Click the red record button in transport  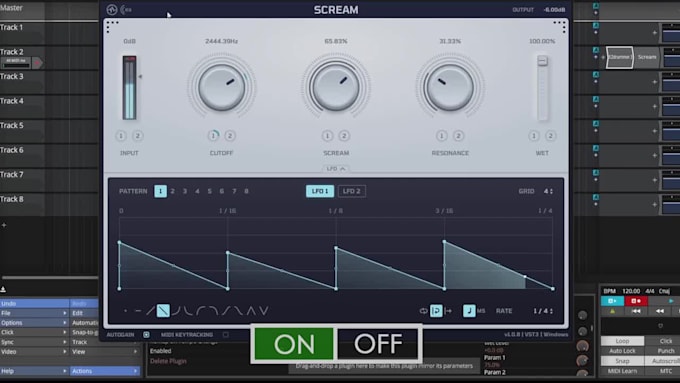(x=636, y=301)
